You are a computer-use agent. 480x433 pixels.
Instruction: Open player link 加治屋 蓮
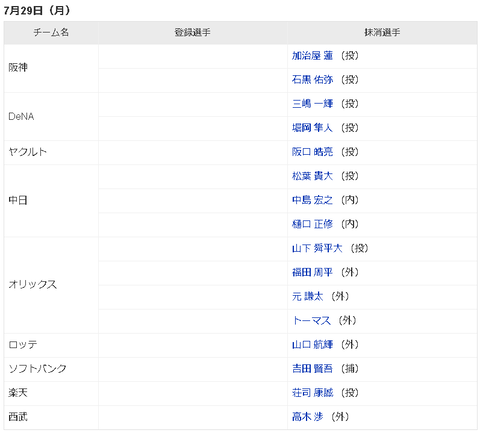click(x=312, y=56)
